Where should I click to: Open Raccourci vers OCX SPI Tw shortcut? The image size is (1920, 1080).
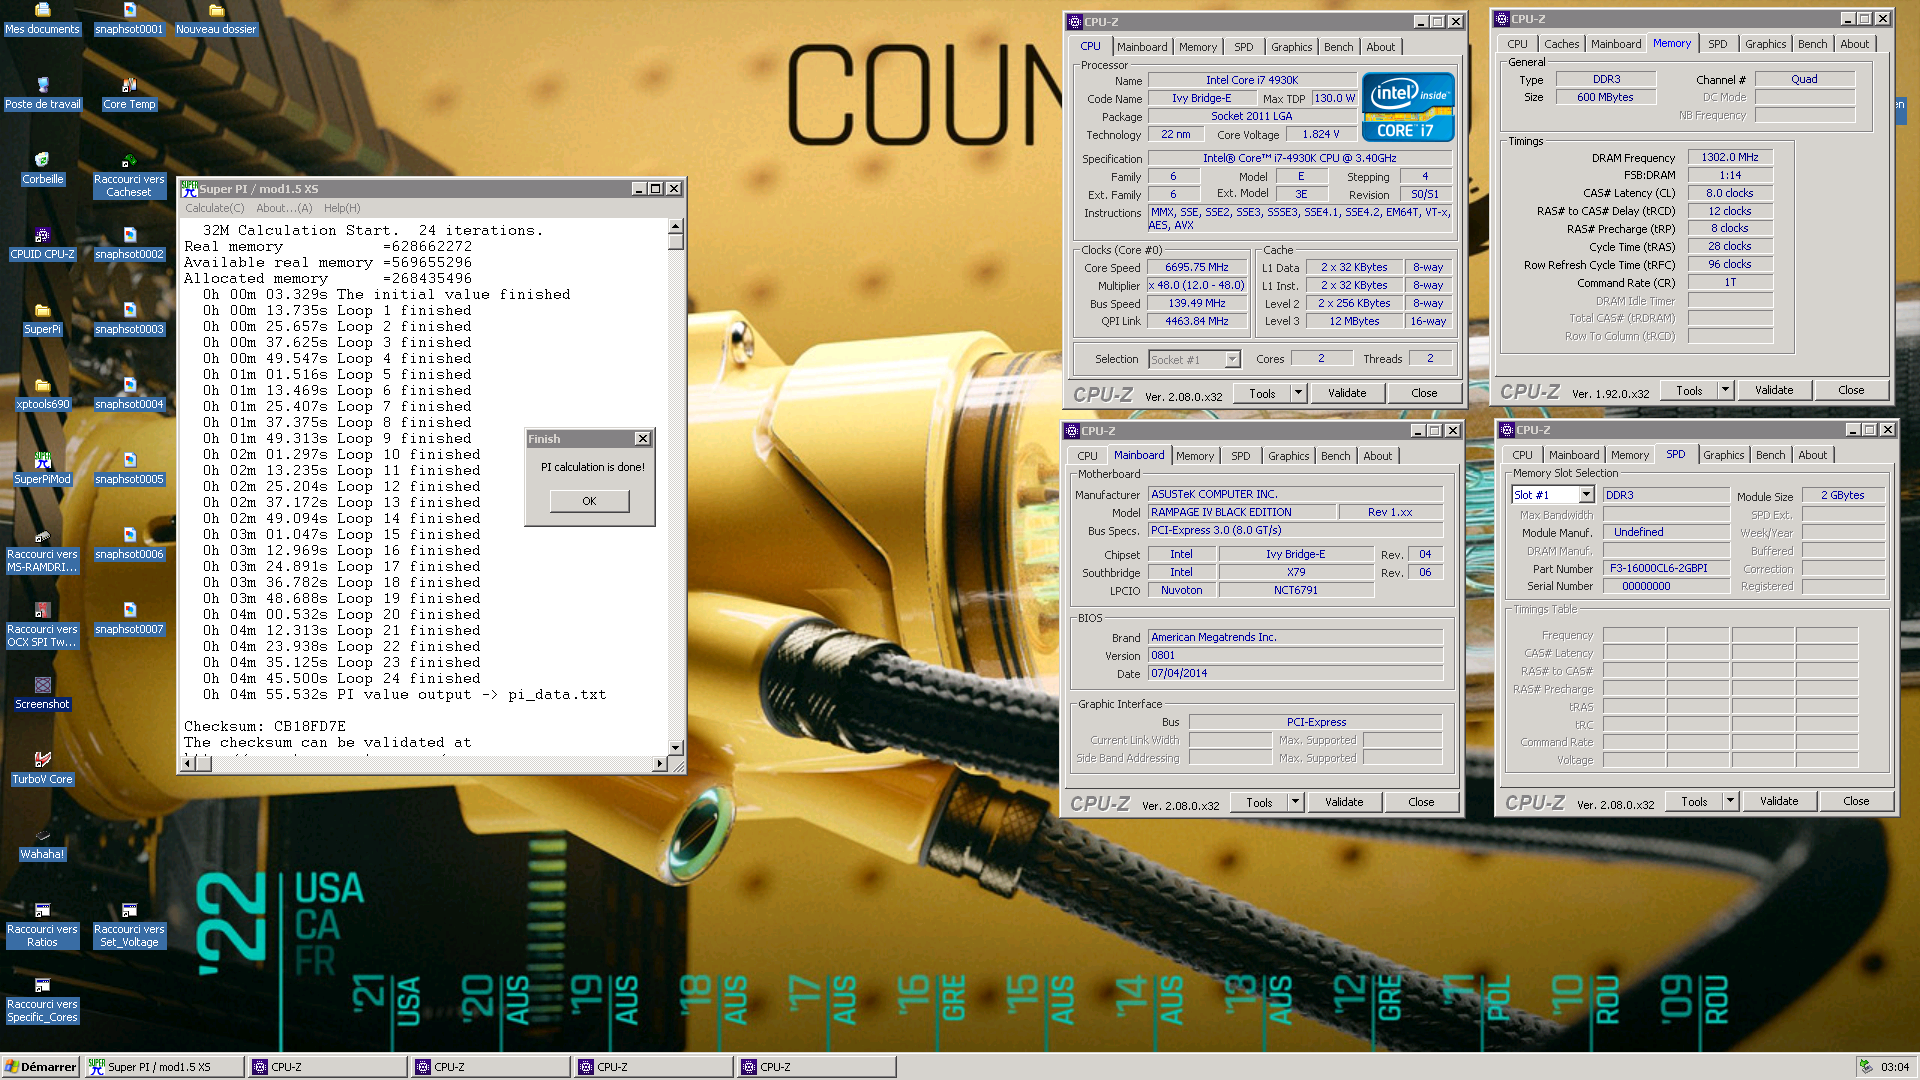pyautogui.click(x=42, y=625)
